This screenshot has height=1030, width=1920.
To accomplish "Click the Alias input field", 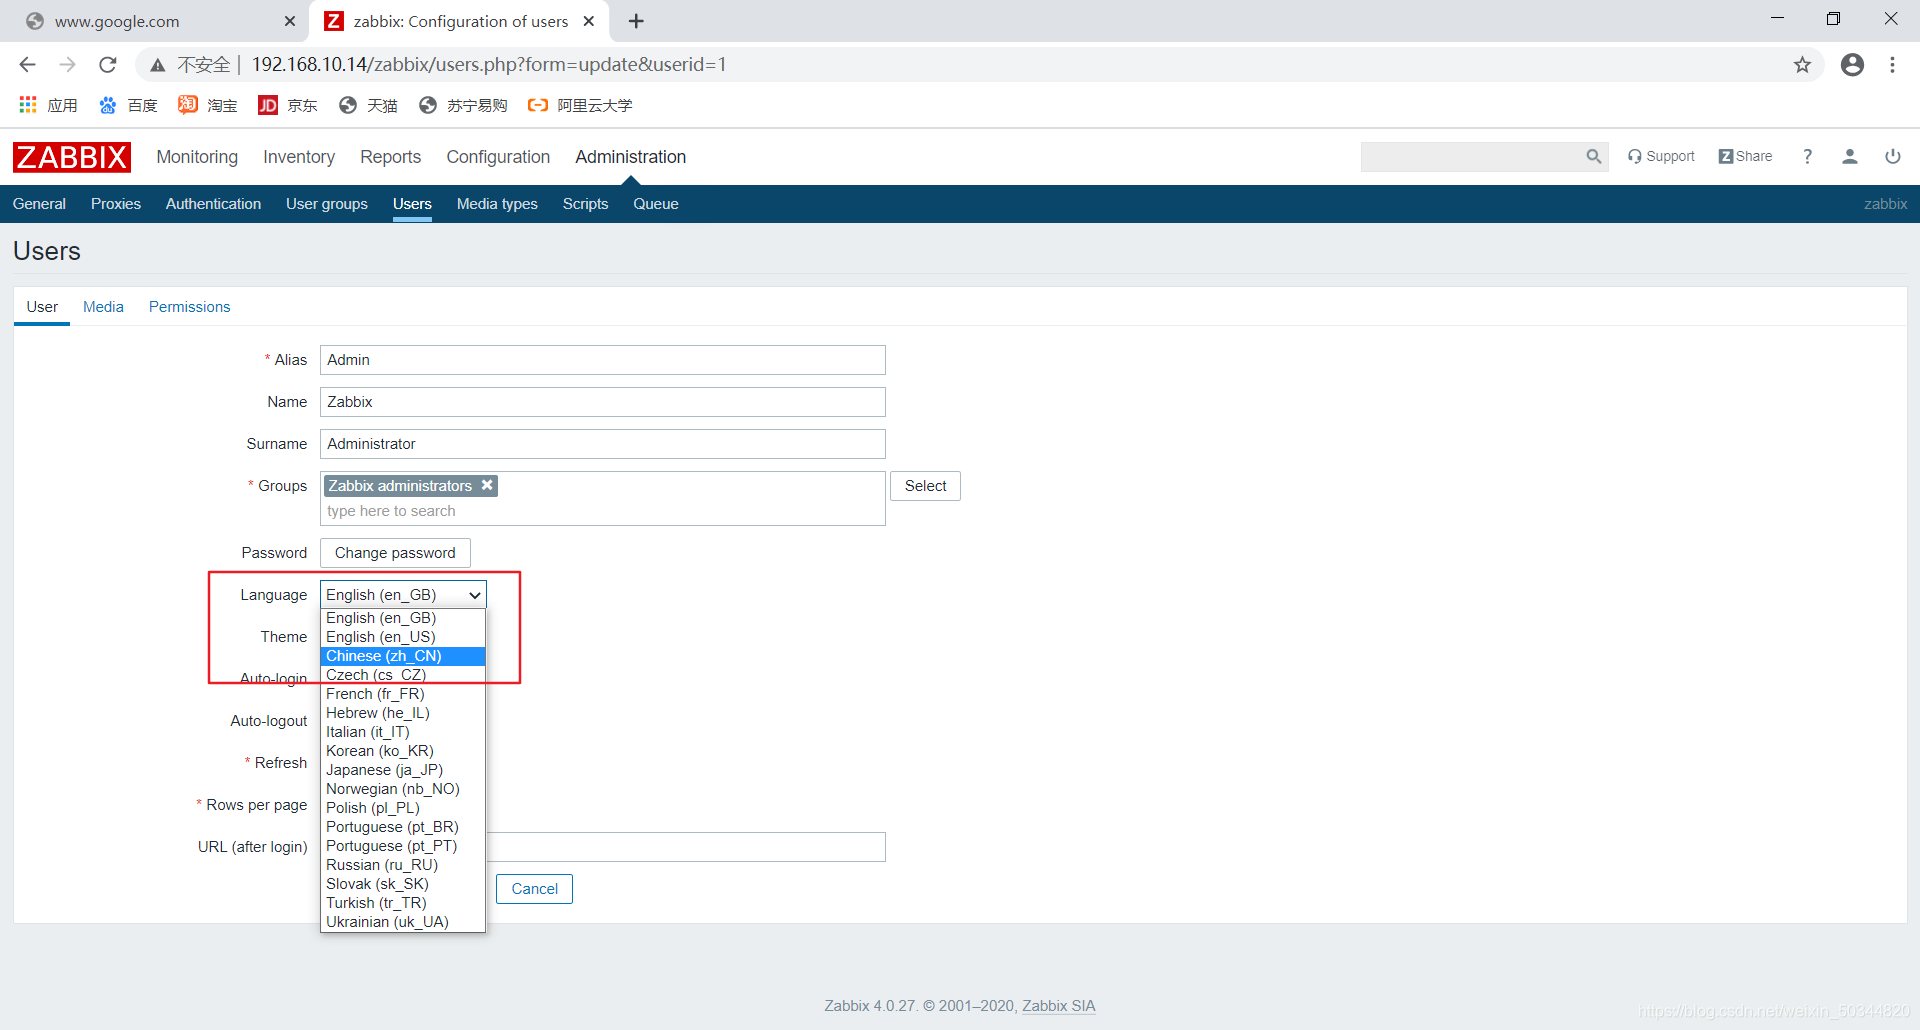I will (602, 360).
